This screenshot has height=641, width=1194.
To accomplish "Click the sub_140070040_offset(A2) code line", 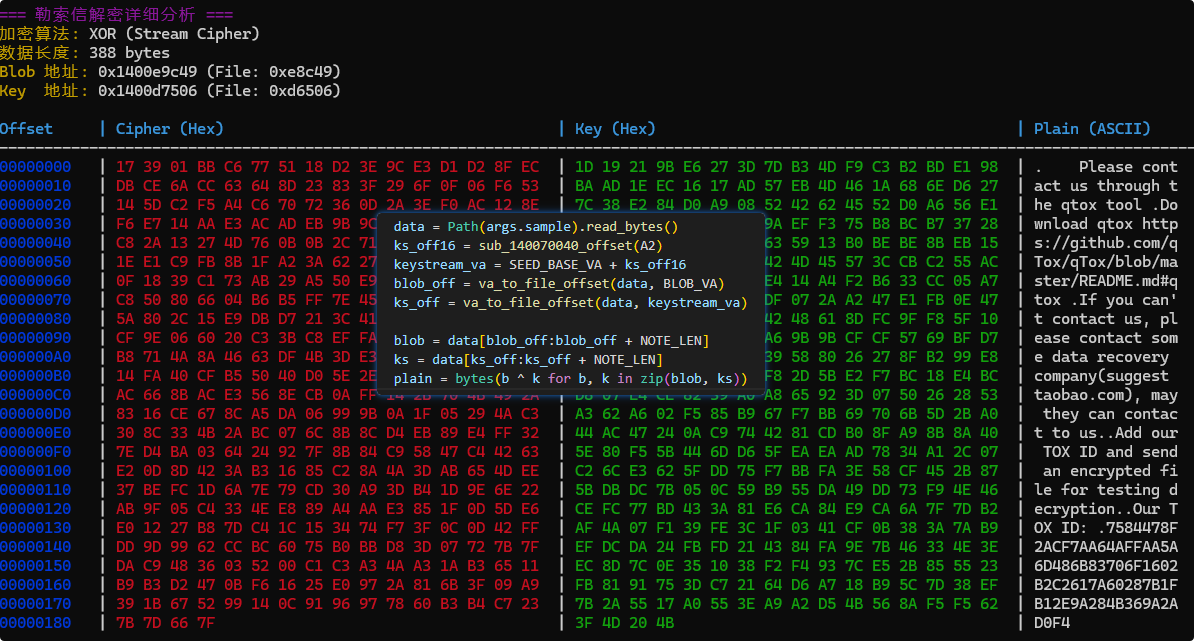I will [x=528, y=246].
